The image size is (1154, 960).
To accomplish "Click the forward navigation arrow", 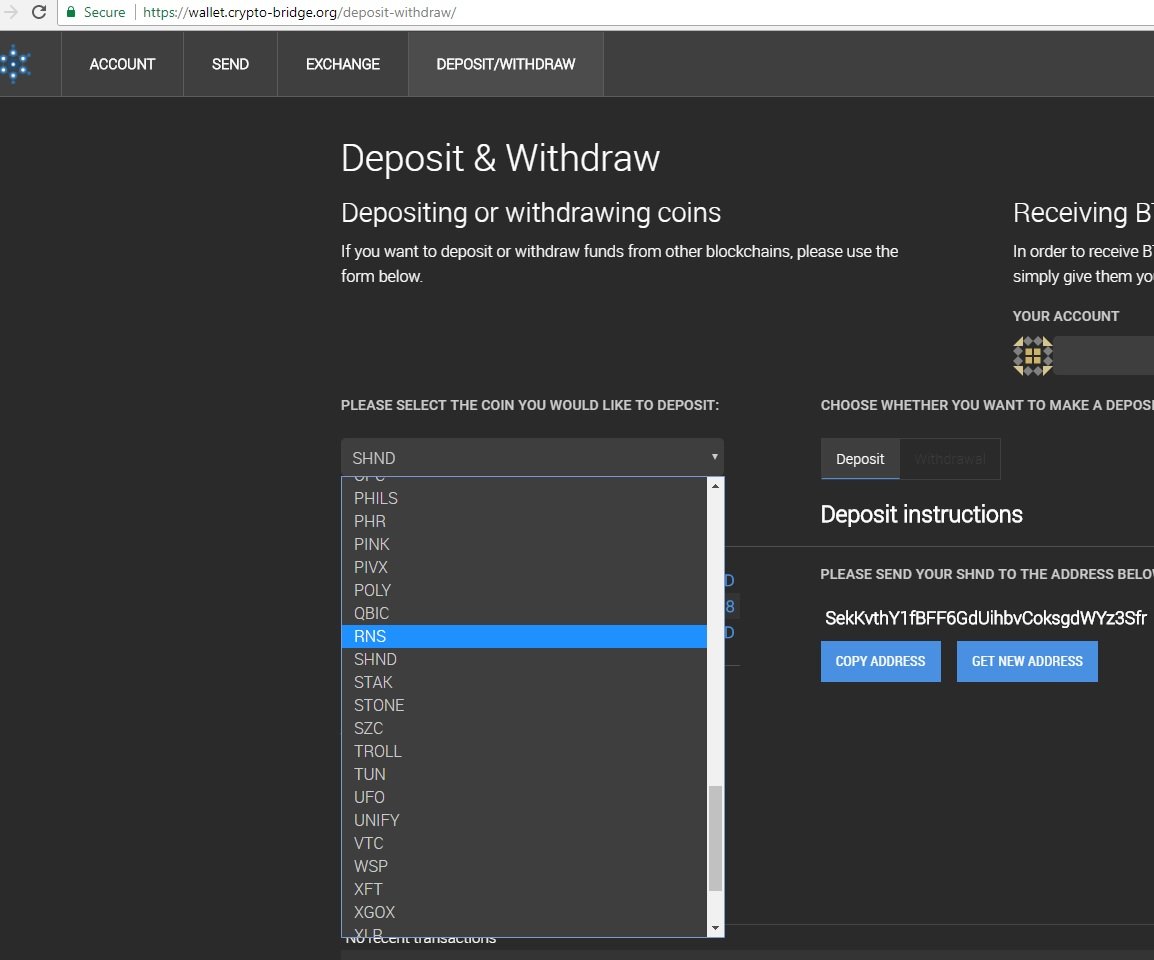I will point(10,12).
